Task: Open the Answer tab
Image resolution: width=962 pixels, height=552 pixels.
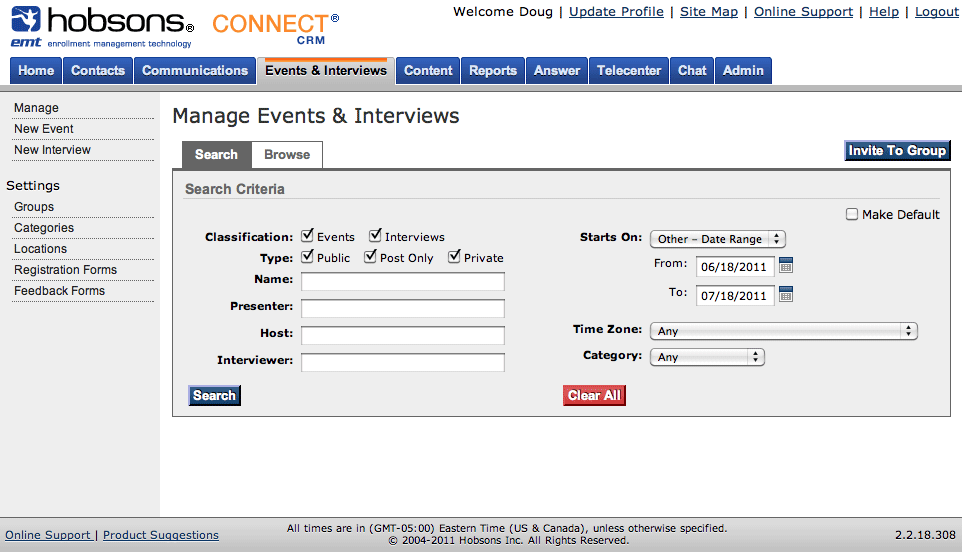Action: 557,71
